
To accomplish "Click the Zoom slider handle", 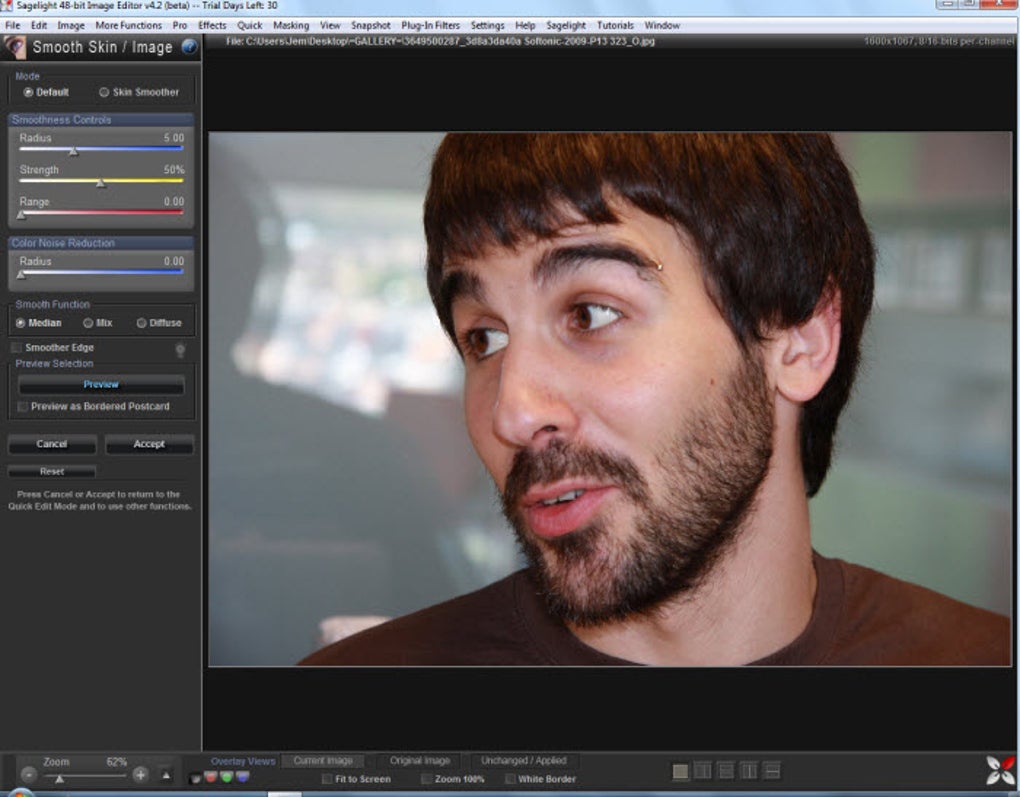I will point(59,778).
